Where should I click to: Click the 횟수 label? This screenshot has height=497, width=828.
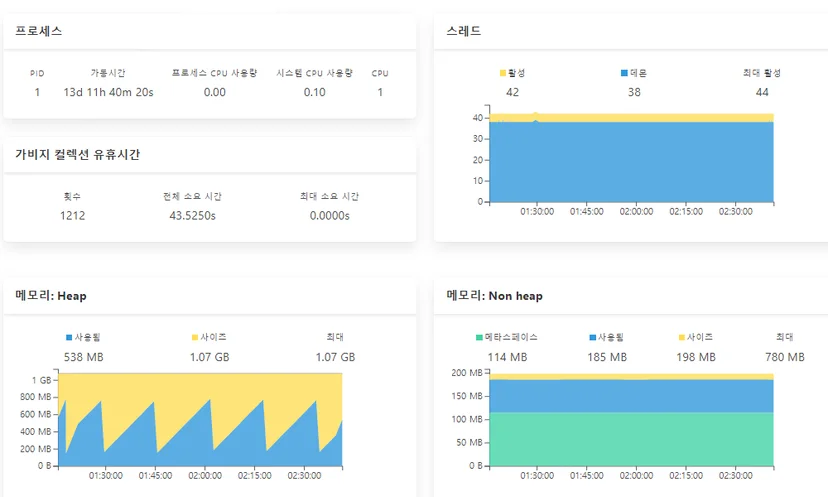pyautogui.click(x=72, y=196)
